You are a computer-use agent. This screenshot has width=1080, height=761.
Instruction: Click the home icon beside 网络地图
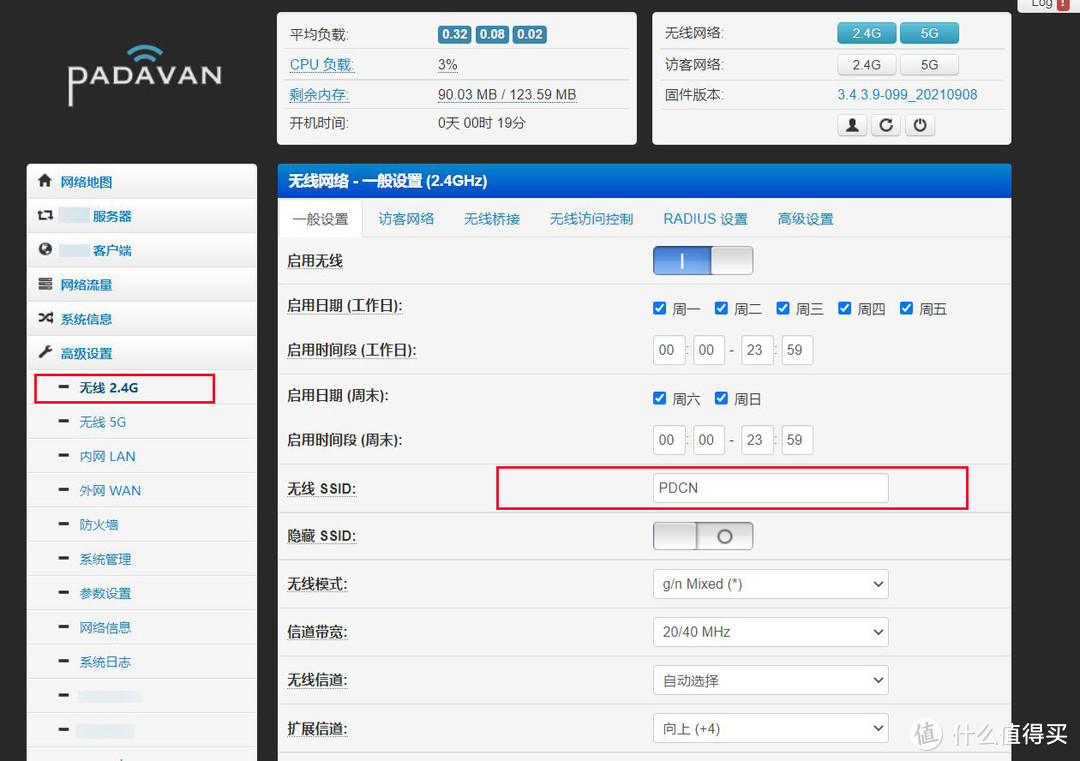tap(44, 181)
